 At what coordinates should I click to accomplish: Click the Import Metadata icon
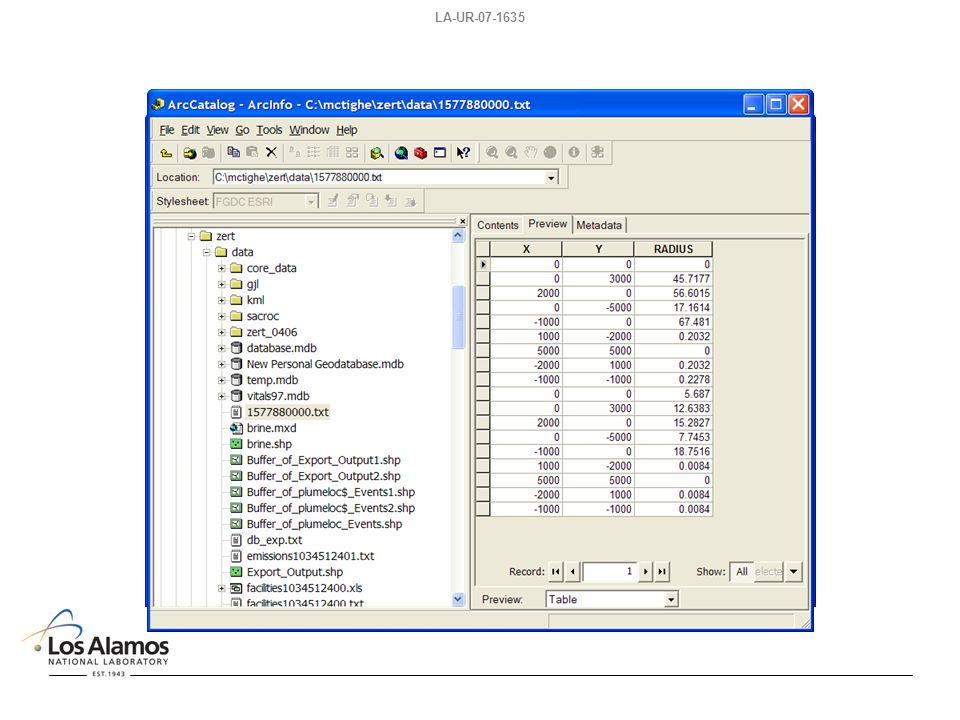tap(391, 201)
